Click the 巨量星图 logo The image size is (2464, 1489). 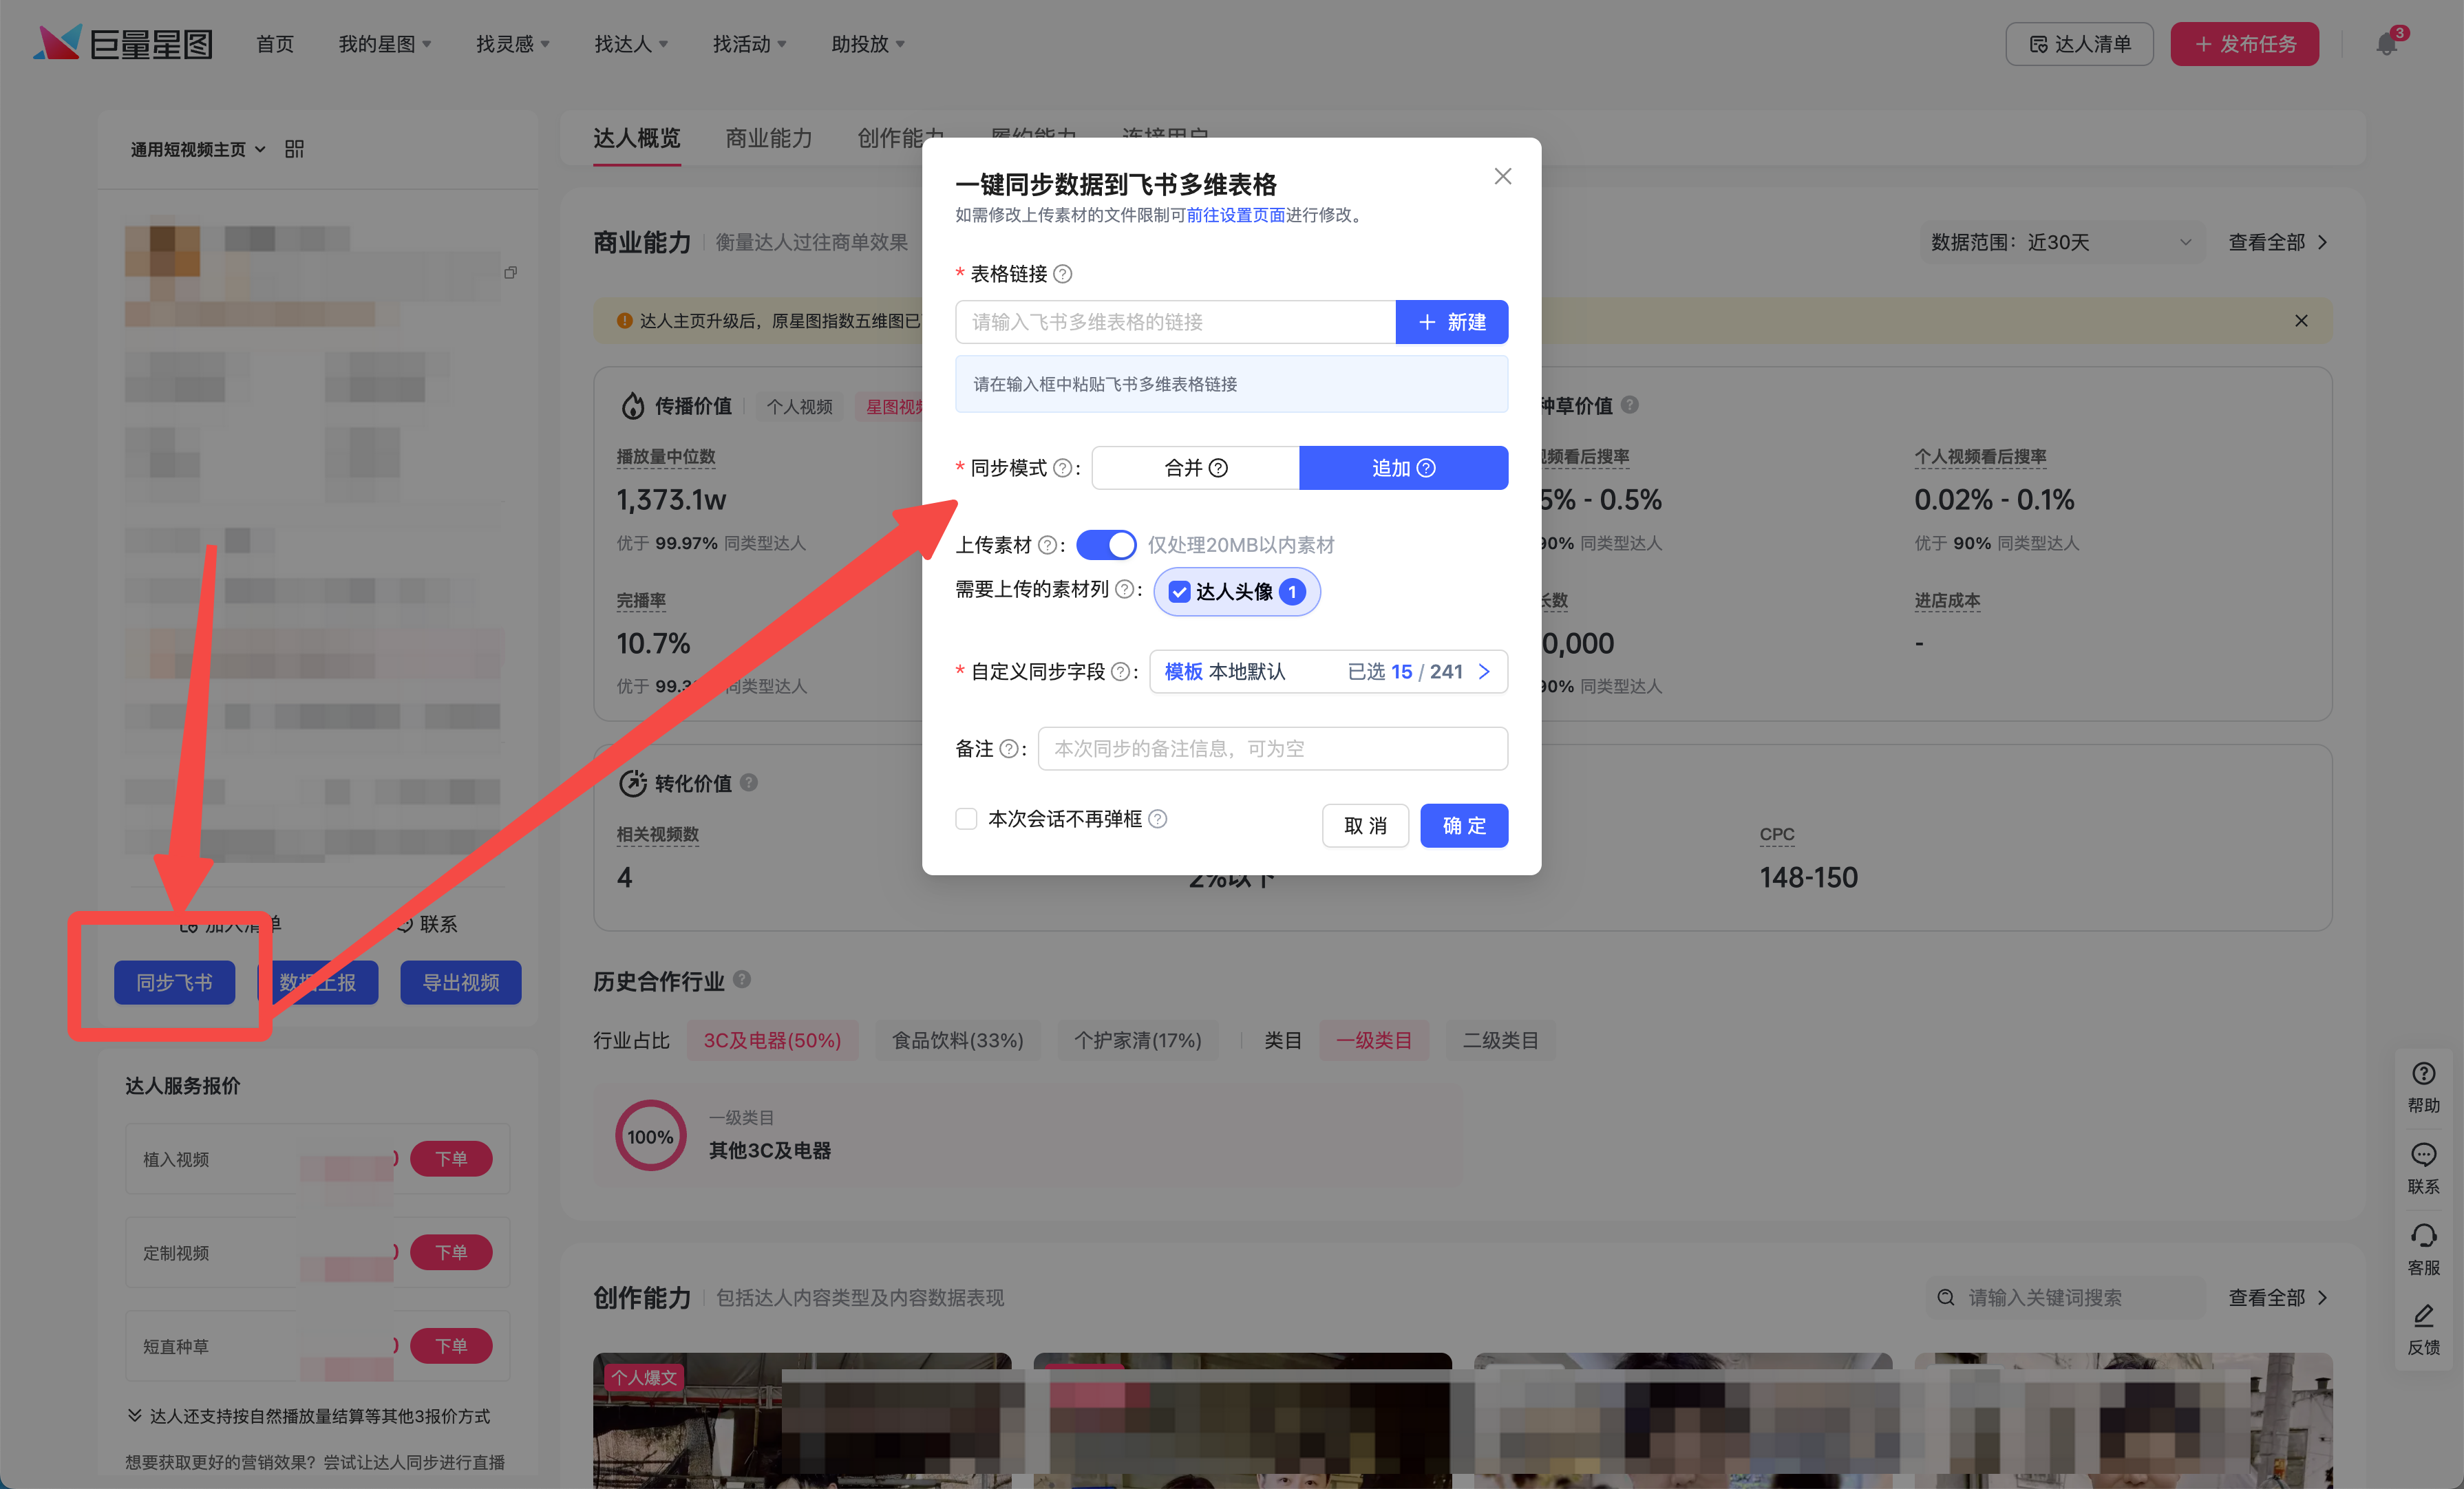(x=123, y=43)
